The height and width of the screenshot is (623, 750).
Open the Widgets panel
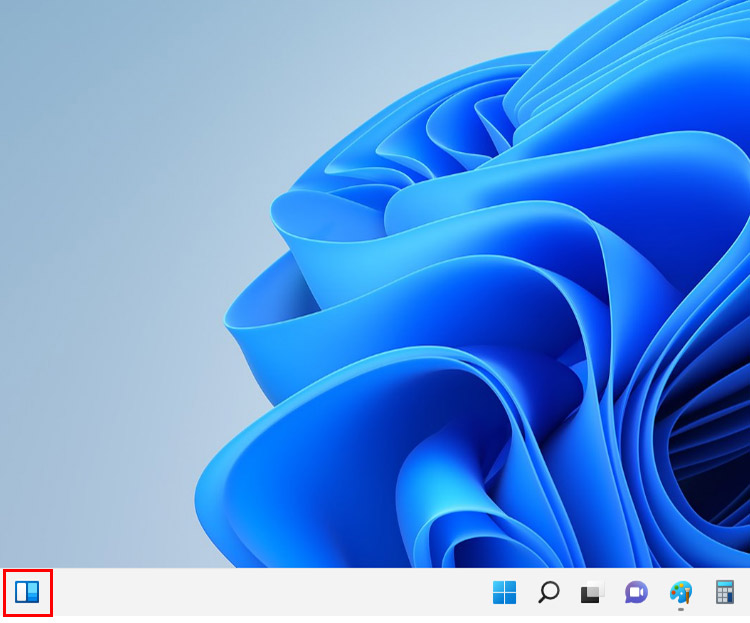(x=27, y=592)
